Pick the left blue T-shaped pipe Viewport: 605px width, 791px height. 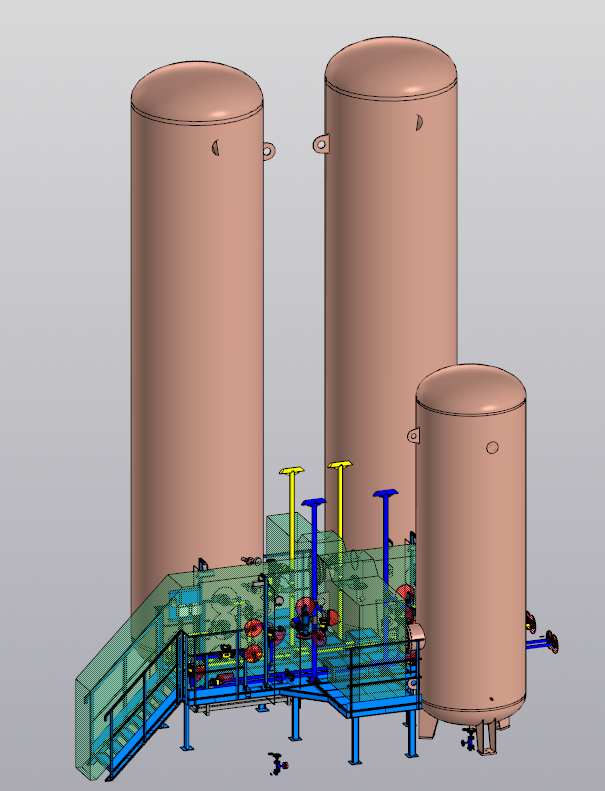(x=315, y=540)
